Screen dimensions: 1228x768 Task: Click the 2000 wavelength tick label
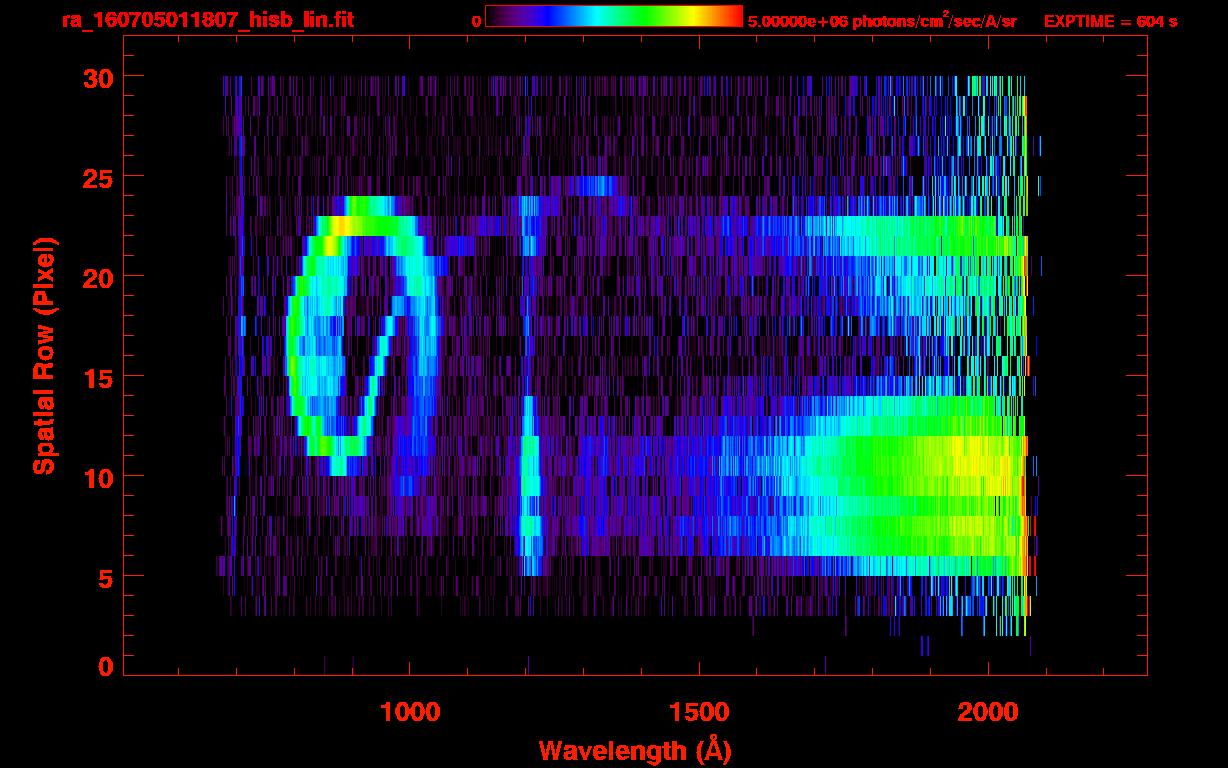pyautogui.click(x=989, y=712)
